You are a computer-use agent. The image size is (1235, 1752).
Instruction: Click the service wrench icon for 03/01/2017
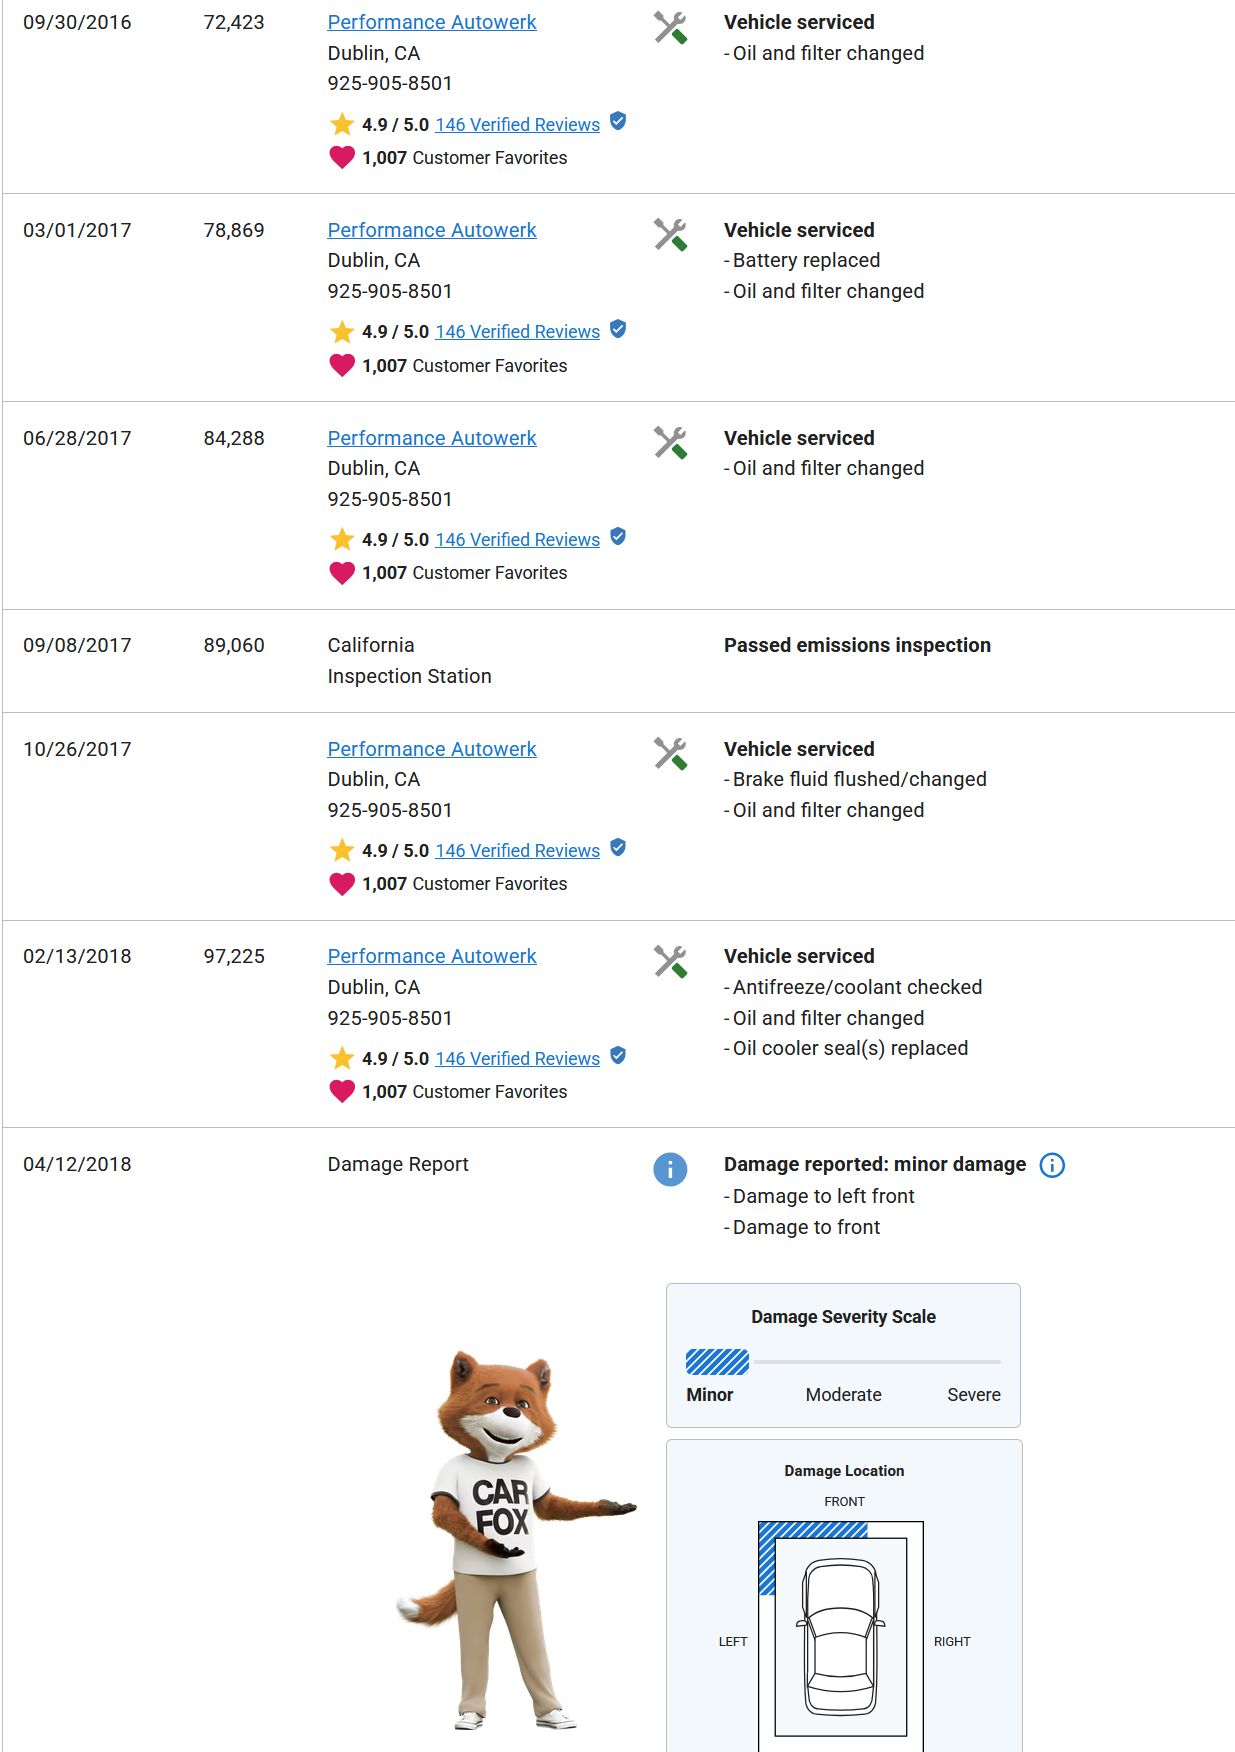tap(670, 235)
